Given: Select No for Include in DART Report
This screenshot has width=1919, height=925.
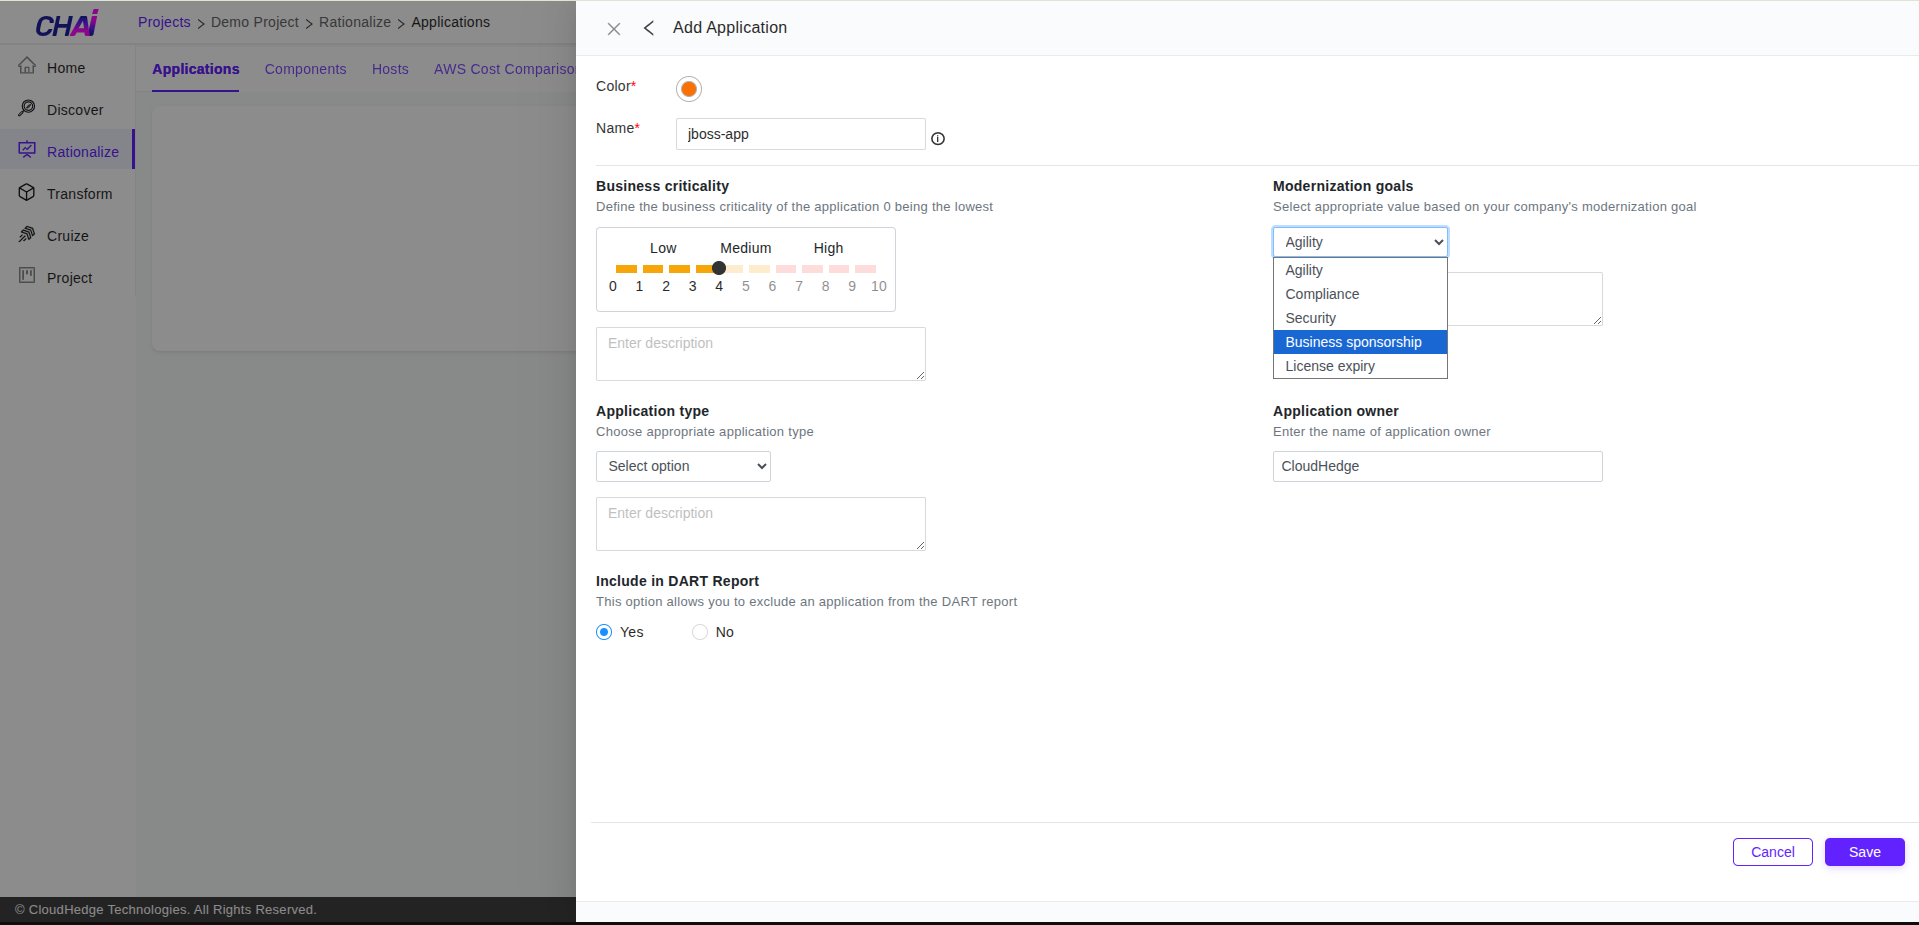Looking at the screenshot, I should tap(699, 632).
